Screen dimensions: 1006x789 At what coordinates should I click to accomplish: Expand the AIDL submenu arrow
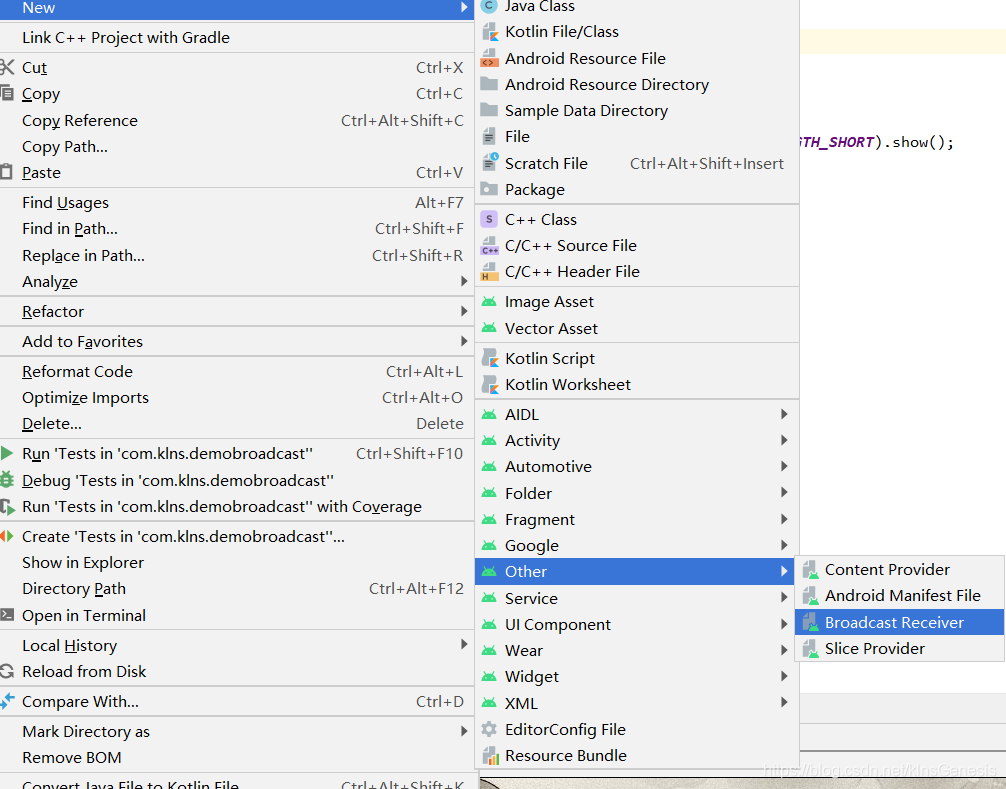784,414
